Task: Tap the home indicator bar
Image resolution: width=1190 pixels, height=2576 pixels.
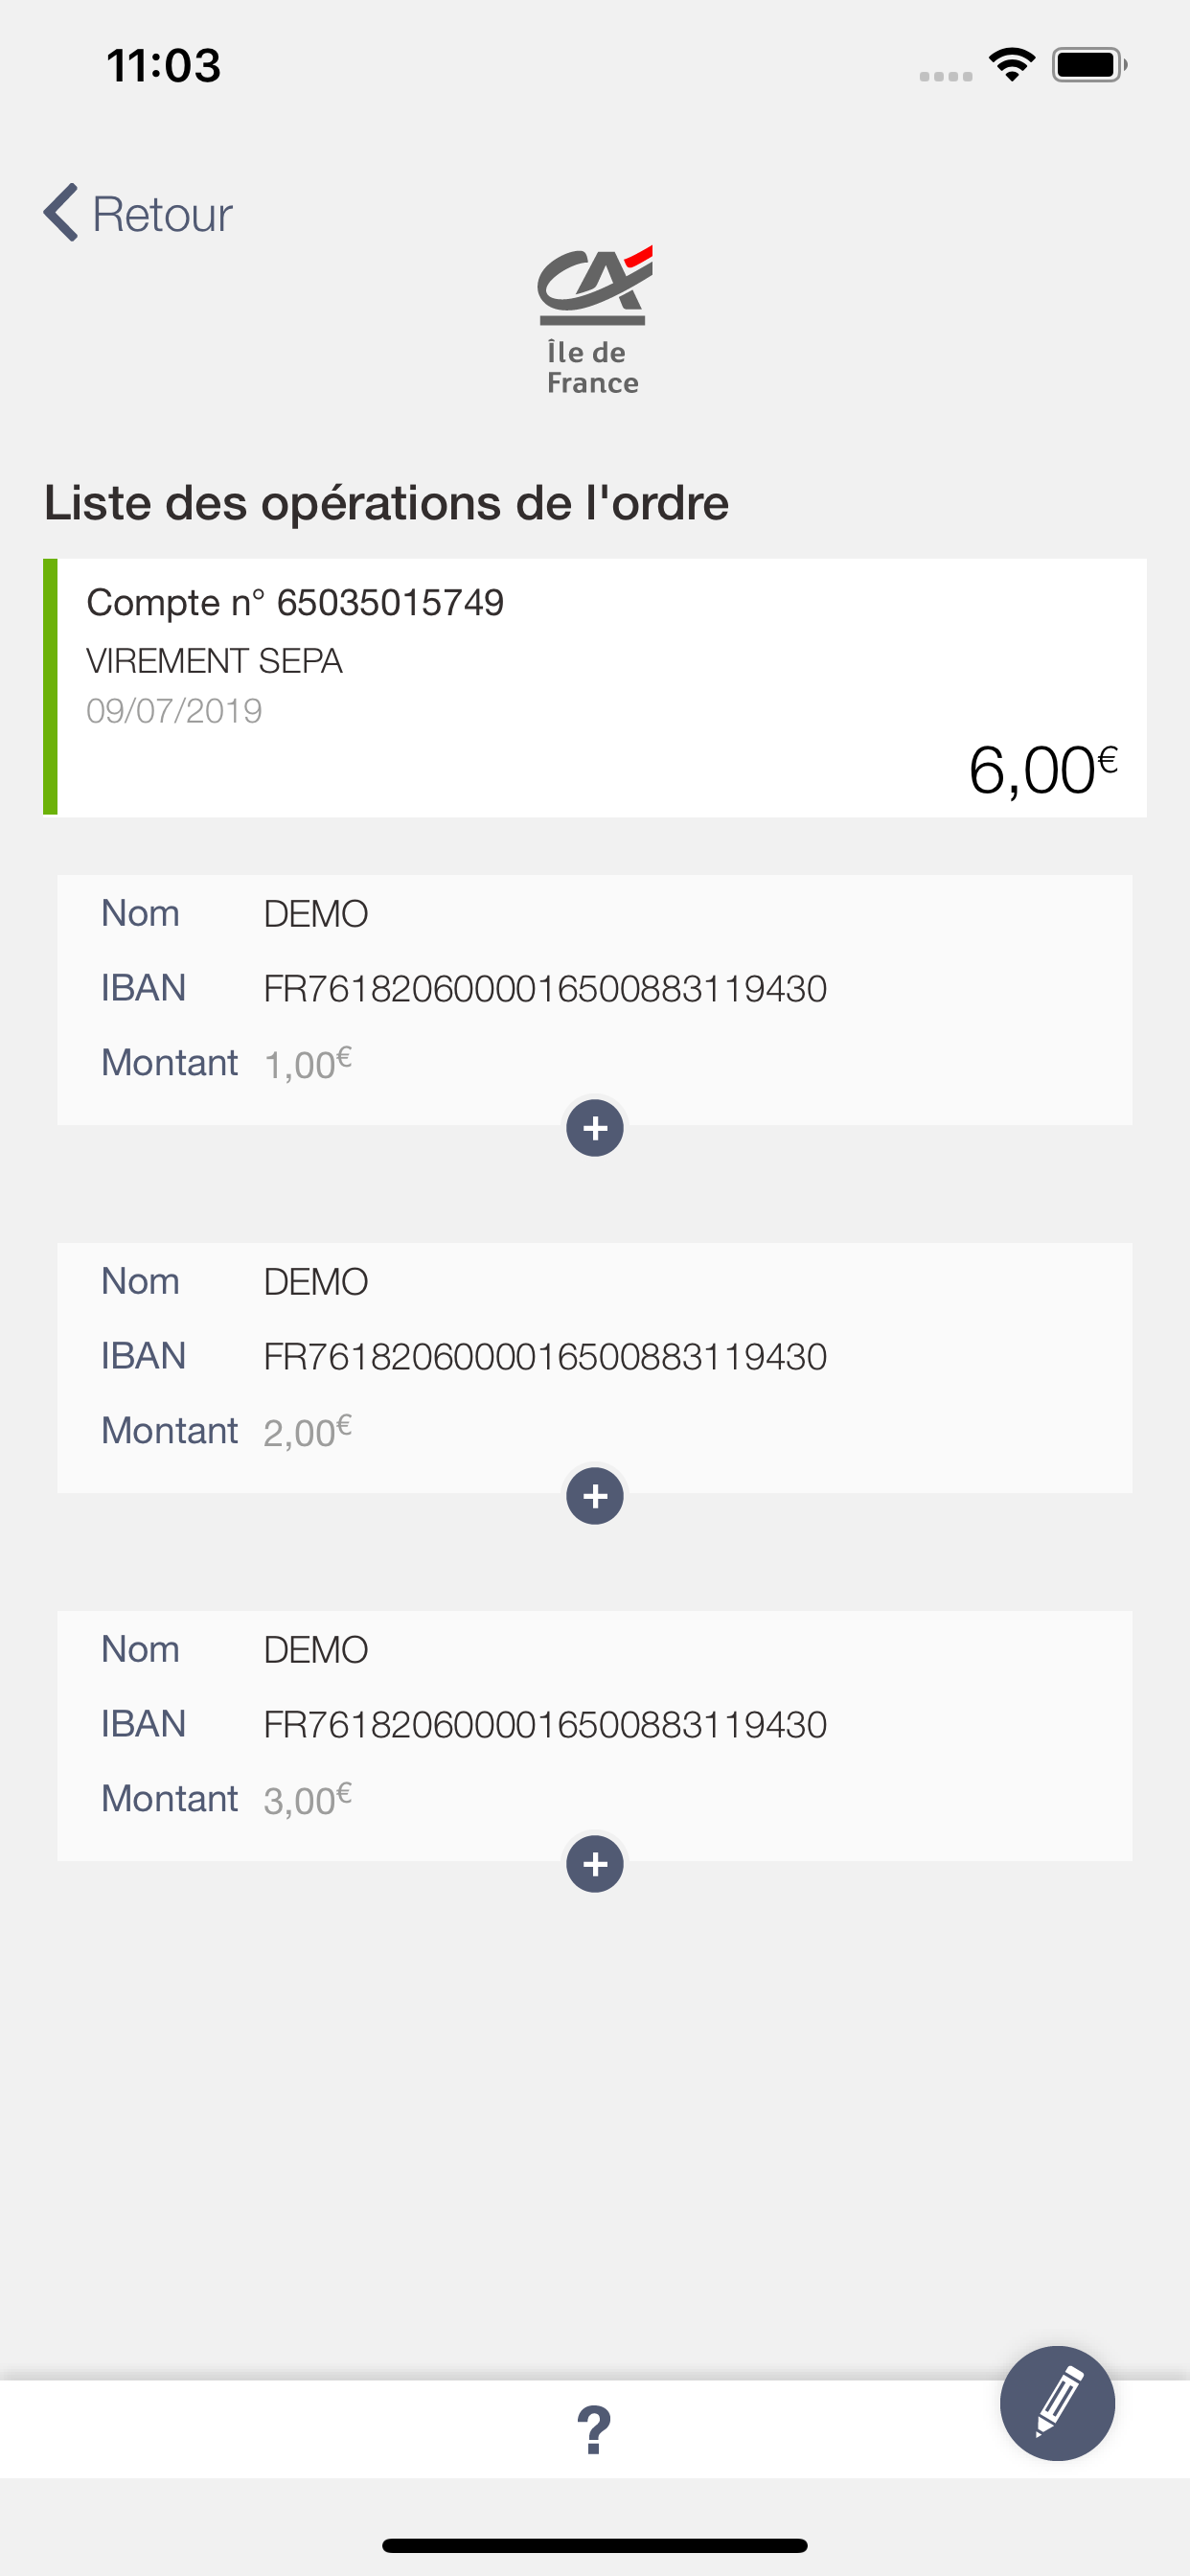Action: coord(595,2545)
